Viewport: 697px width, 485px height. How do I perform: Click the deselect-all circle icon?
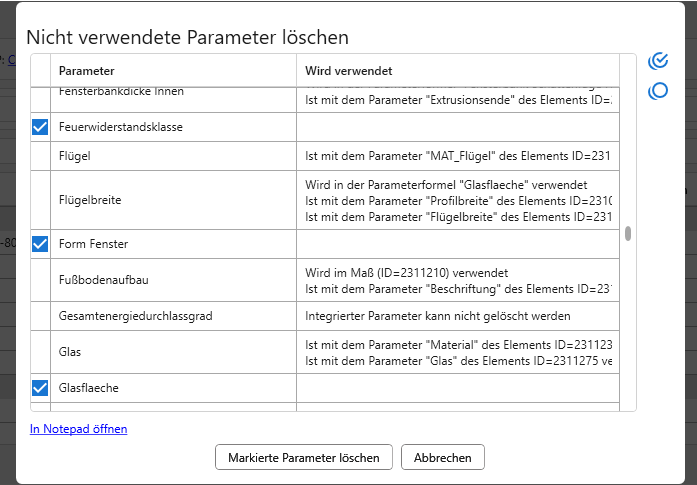[x=658, y=92]
